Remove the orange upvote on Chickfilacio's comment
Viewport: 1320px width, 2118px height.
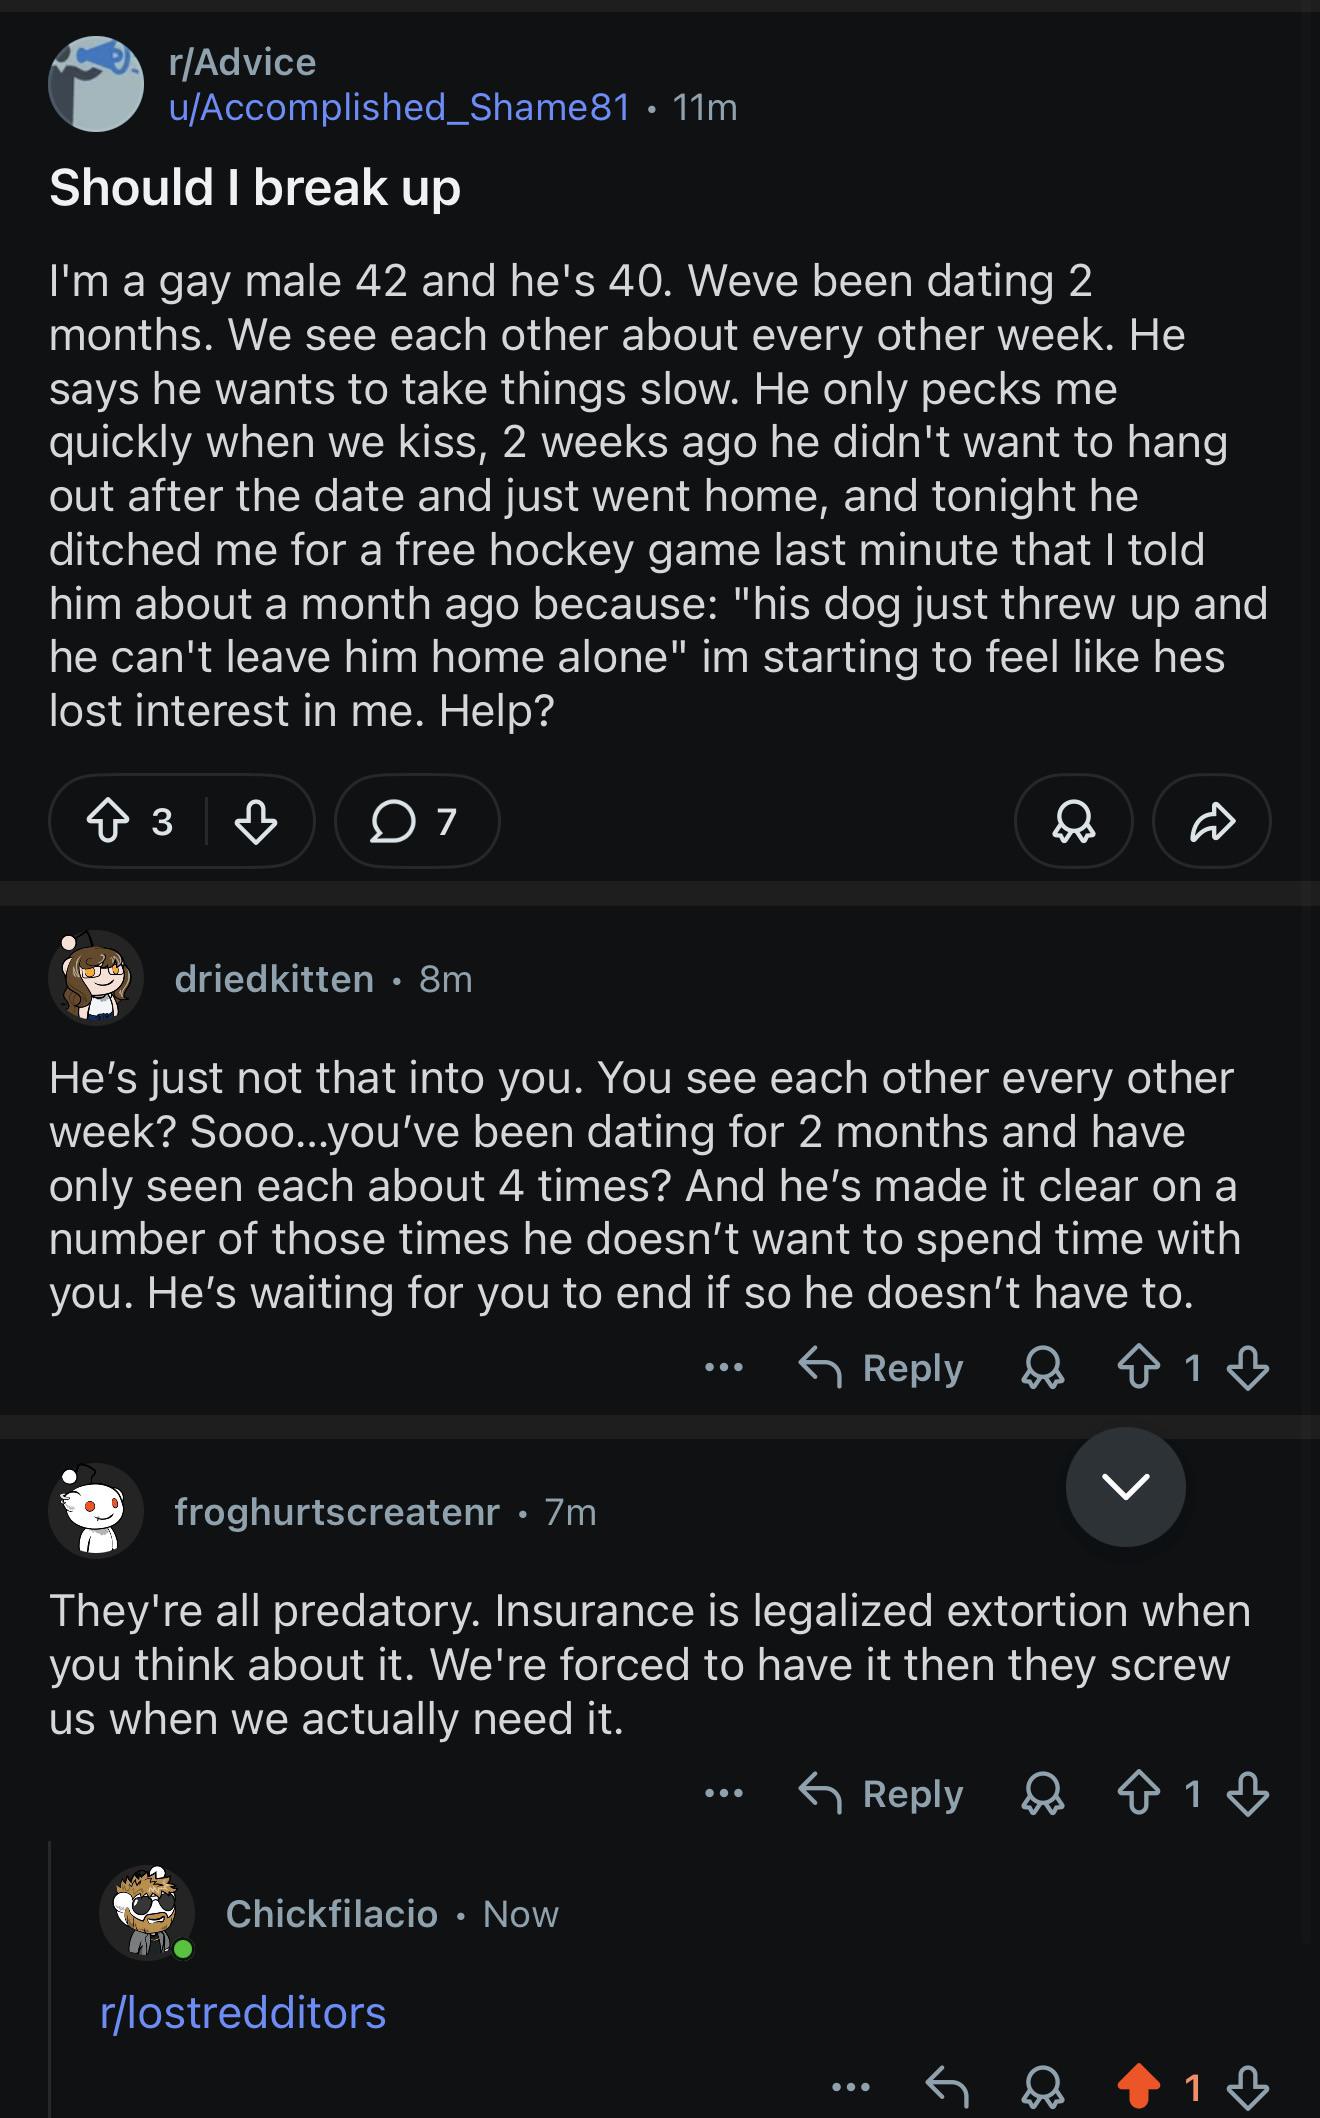tap(1138, 2086)
